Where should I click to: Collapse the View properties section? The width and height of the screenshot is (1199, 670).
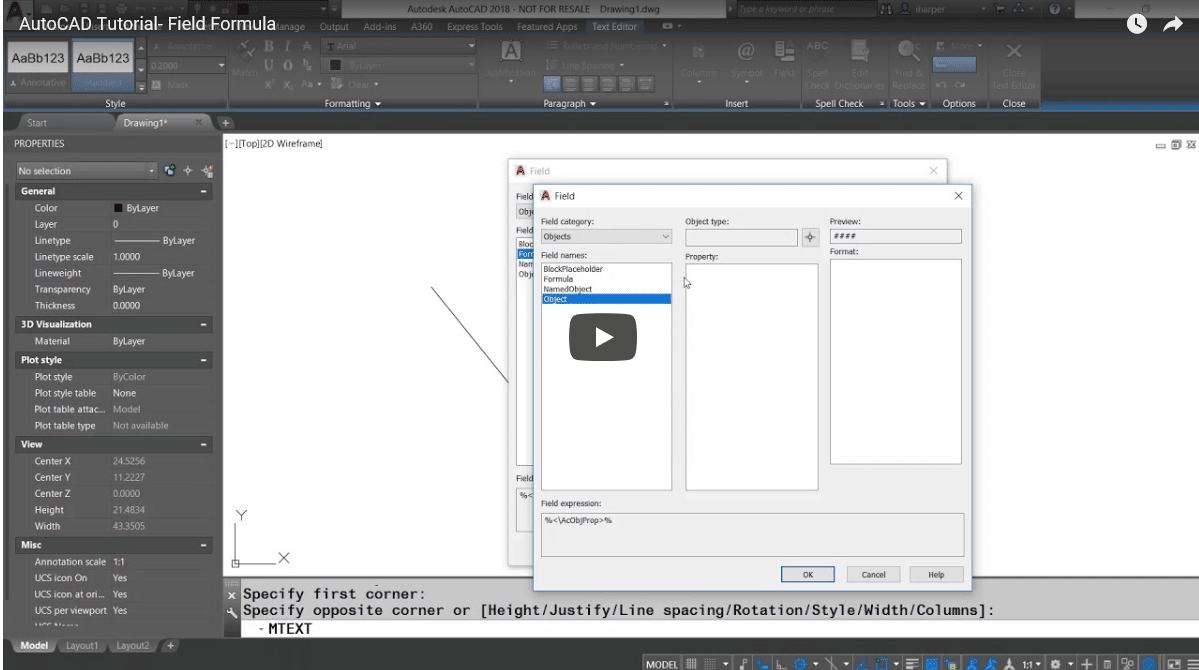pos(203,444)
